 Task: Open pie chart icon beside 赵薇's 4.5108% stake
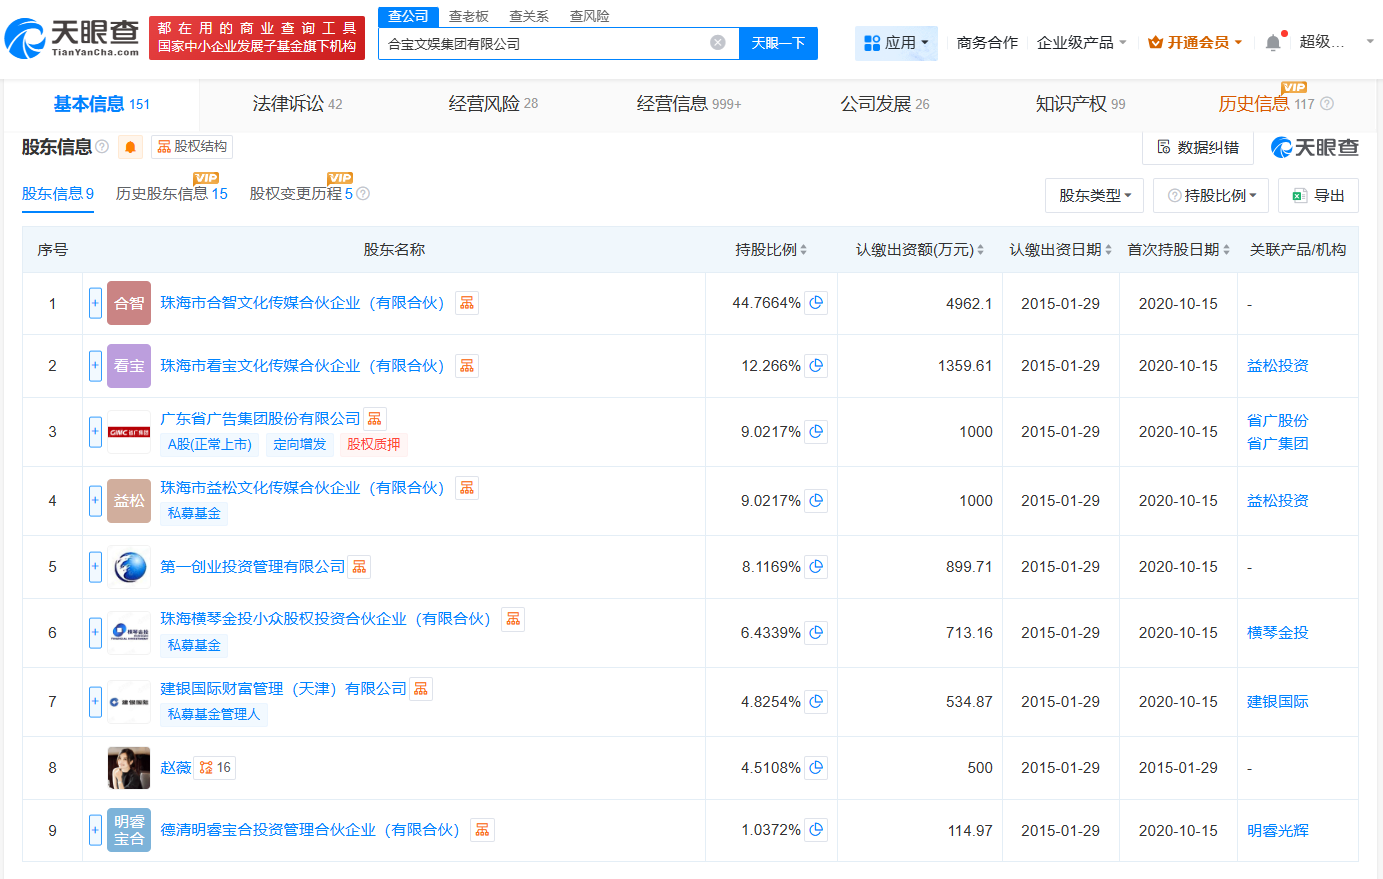point(816,767)
